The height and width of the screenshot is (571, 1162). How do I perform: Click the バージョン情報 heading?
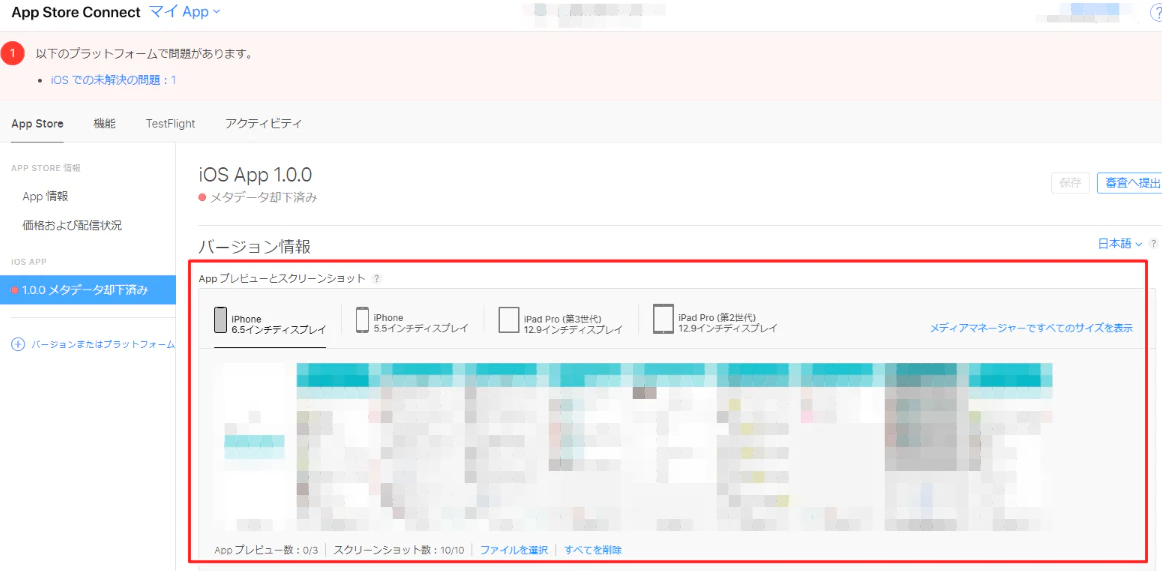click(x=254, y=247)
